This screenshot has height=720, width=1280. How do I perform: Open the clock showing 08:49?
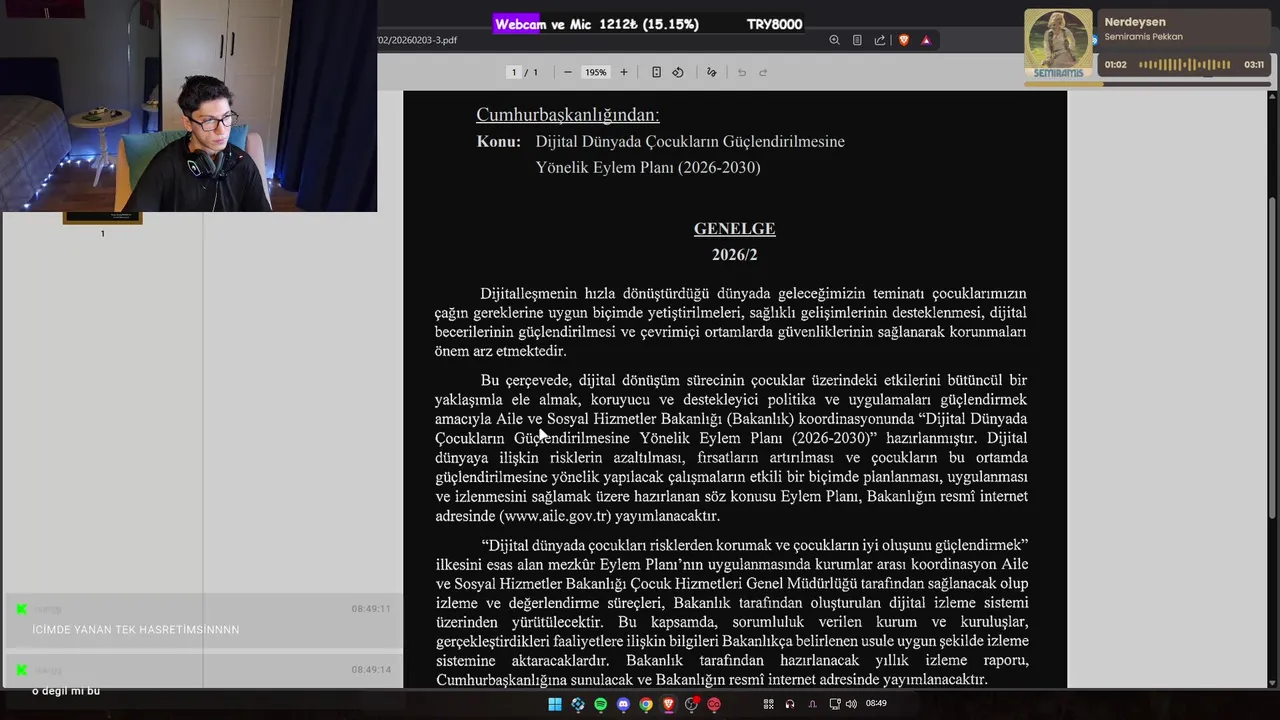876,704
